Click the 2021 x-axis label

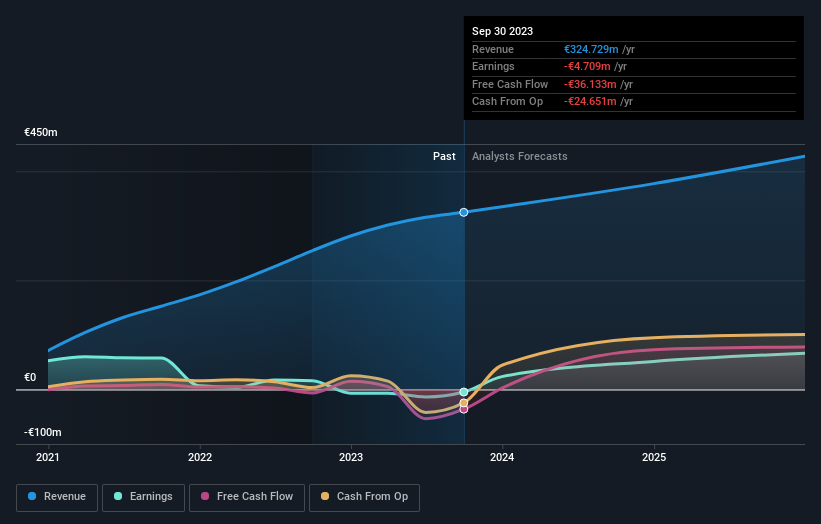[x=48, y=458]
